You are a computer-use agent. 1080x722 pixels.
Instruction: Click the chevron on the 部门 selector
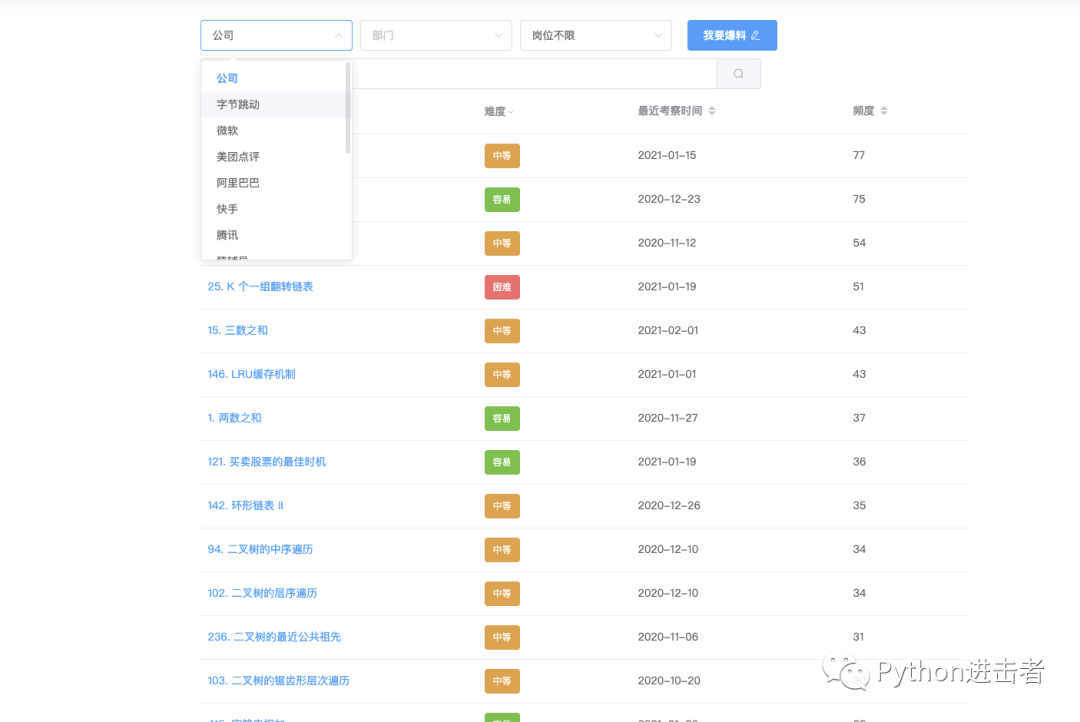point(500,35)
